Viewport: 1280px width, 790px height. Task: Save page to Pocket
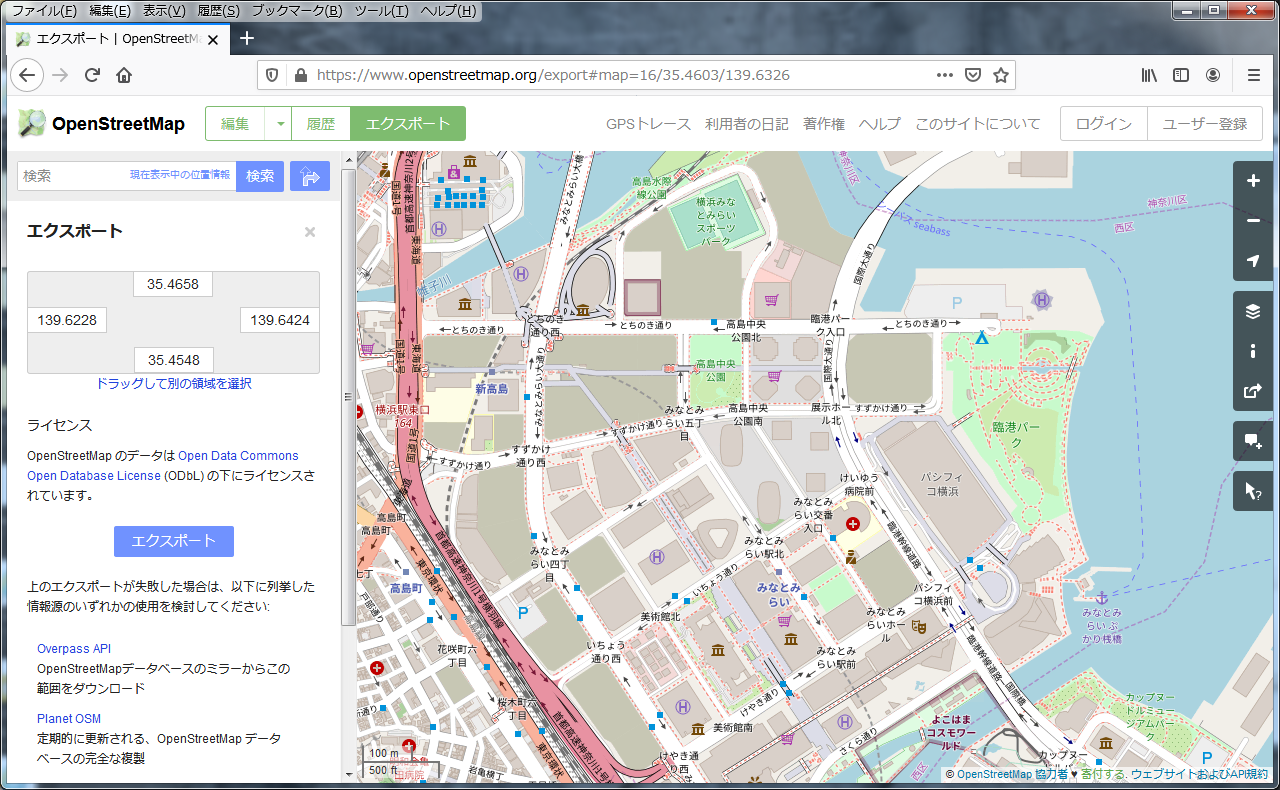pos(972,75)
